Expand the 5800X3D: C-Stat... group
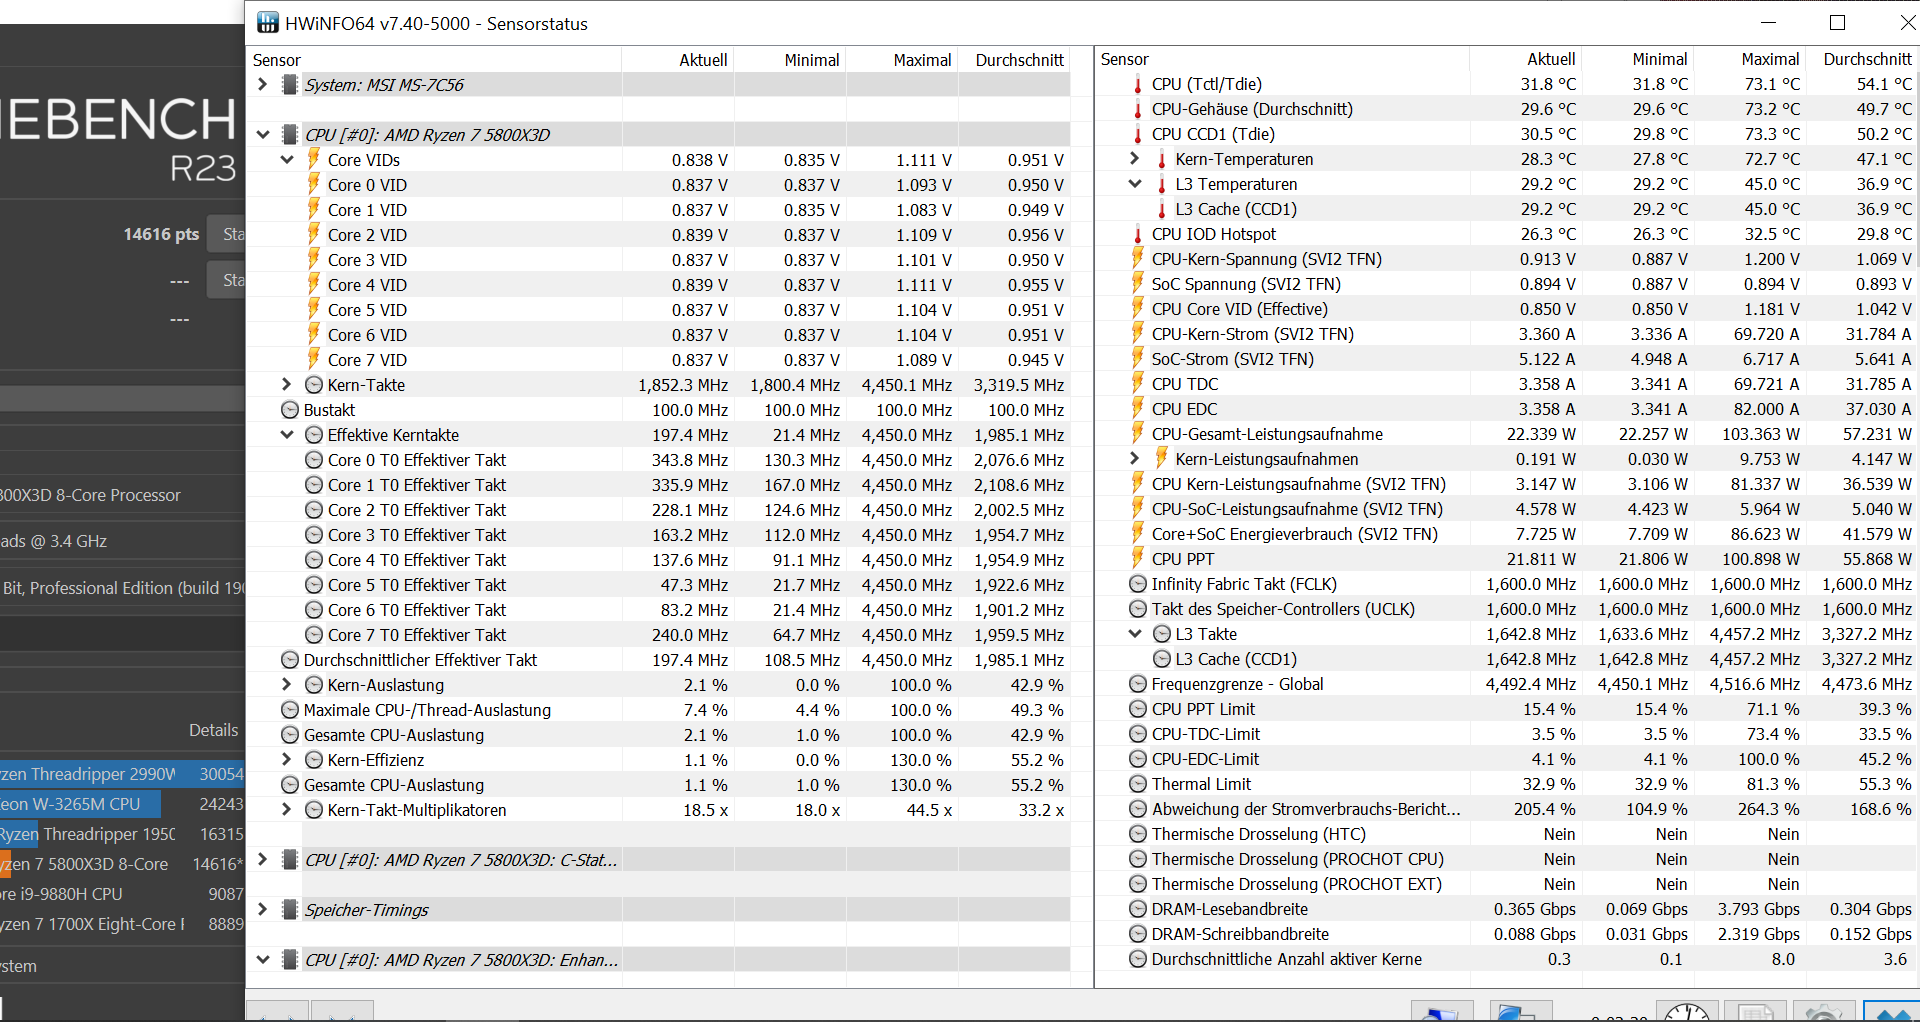 (262, 859)
